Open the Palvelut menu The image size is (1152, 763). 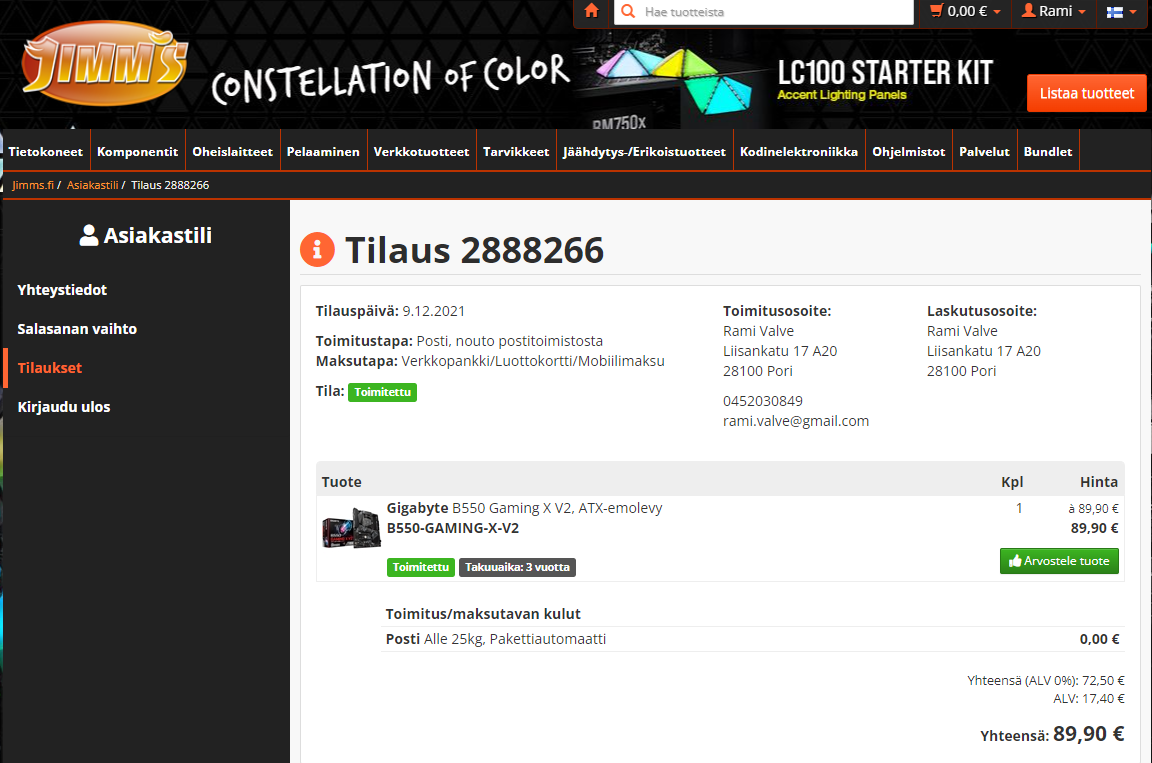pyautogui.click(x=984, y=151)
